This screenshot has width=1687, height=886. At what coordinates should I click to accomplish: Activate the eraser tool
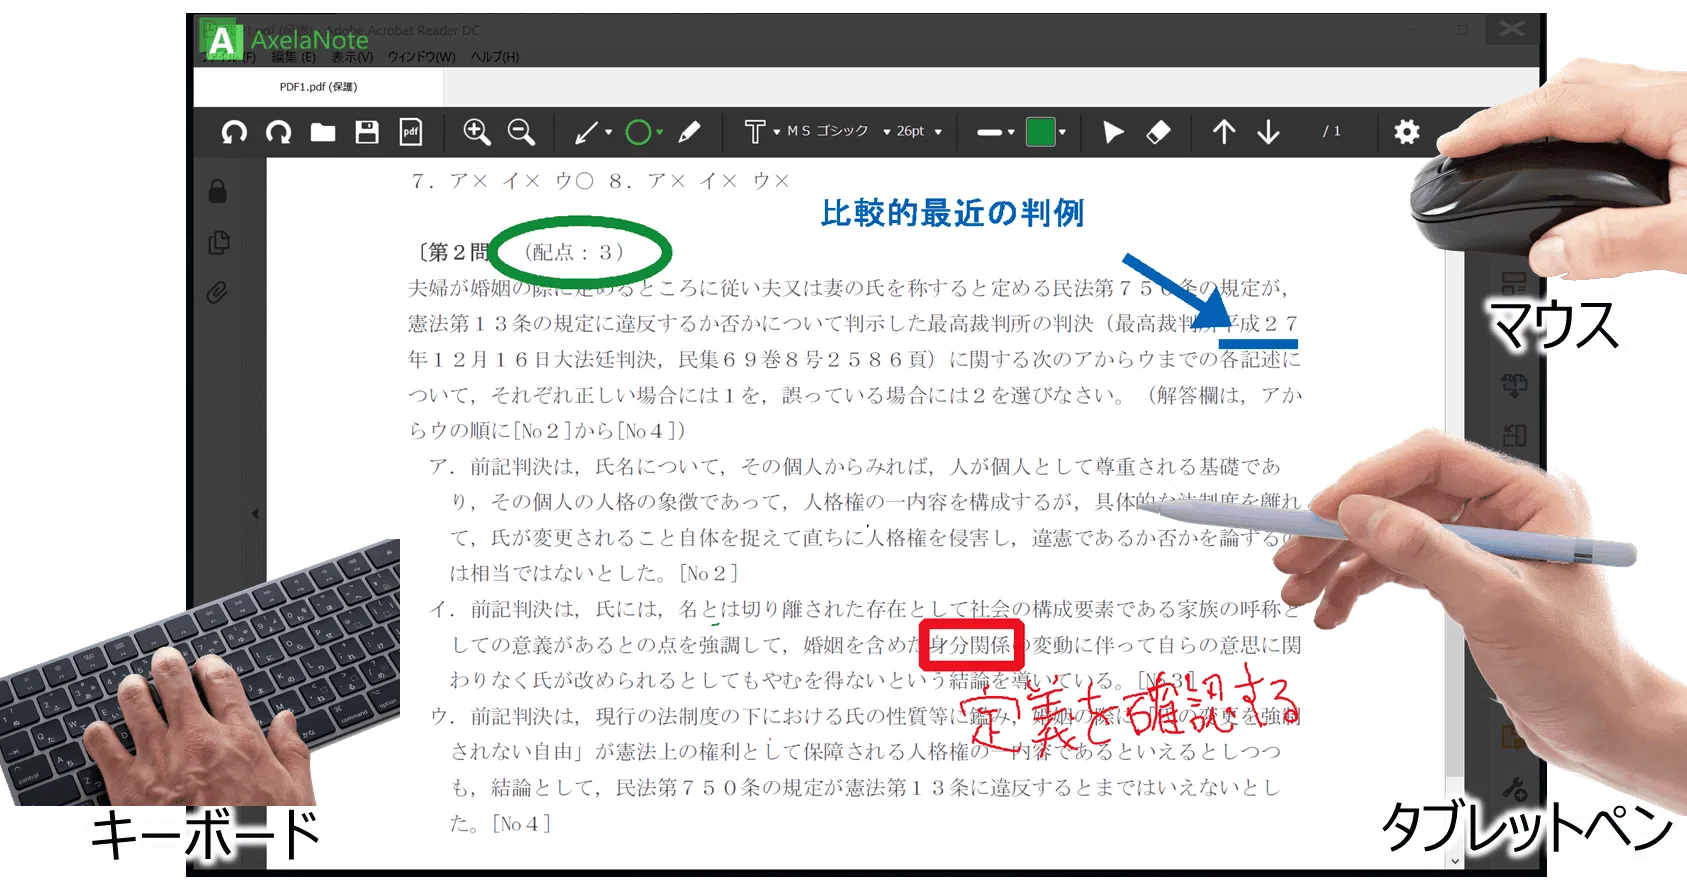(x=1158, y=132)
